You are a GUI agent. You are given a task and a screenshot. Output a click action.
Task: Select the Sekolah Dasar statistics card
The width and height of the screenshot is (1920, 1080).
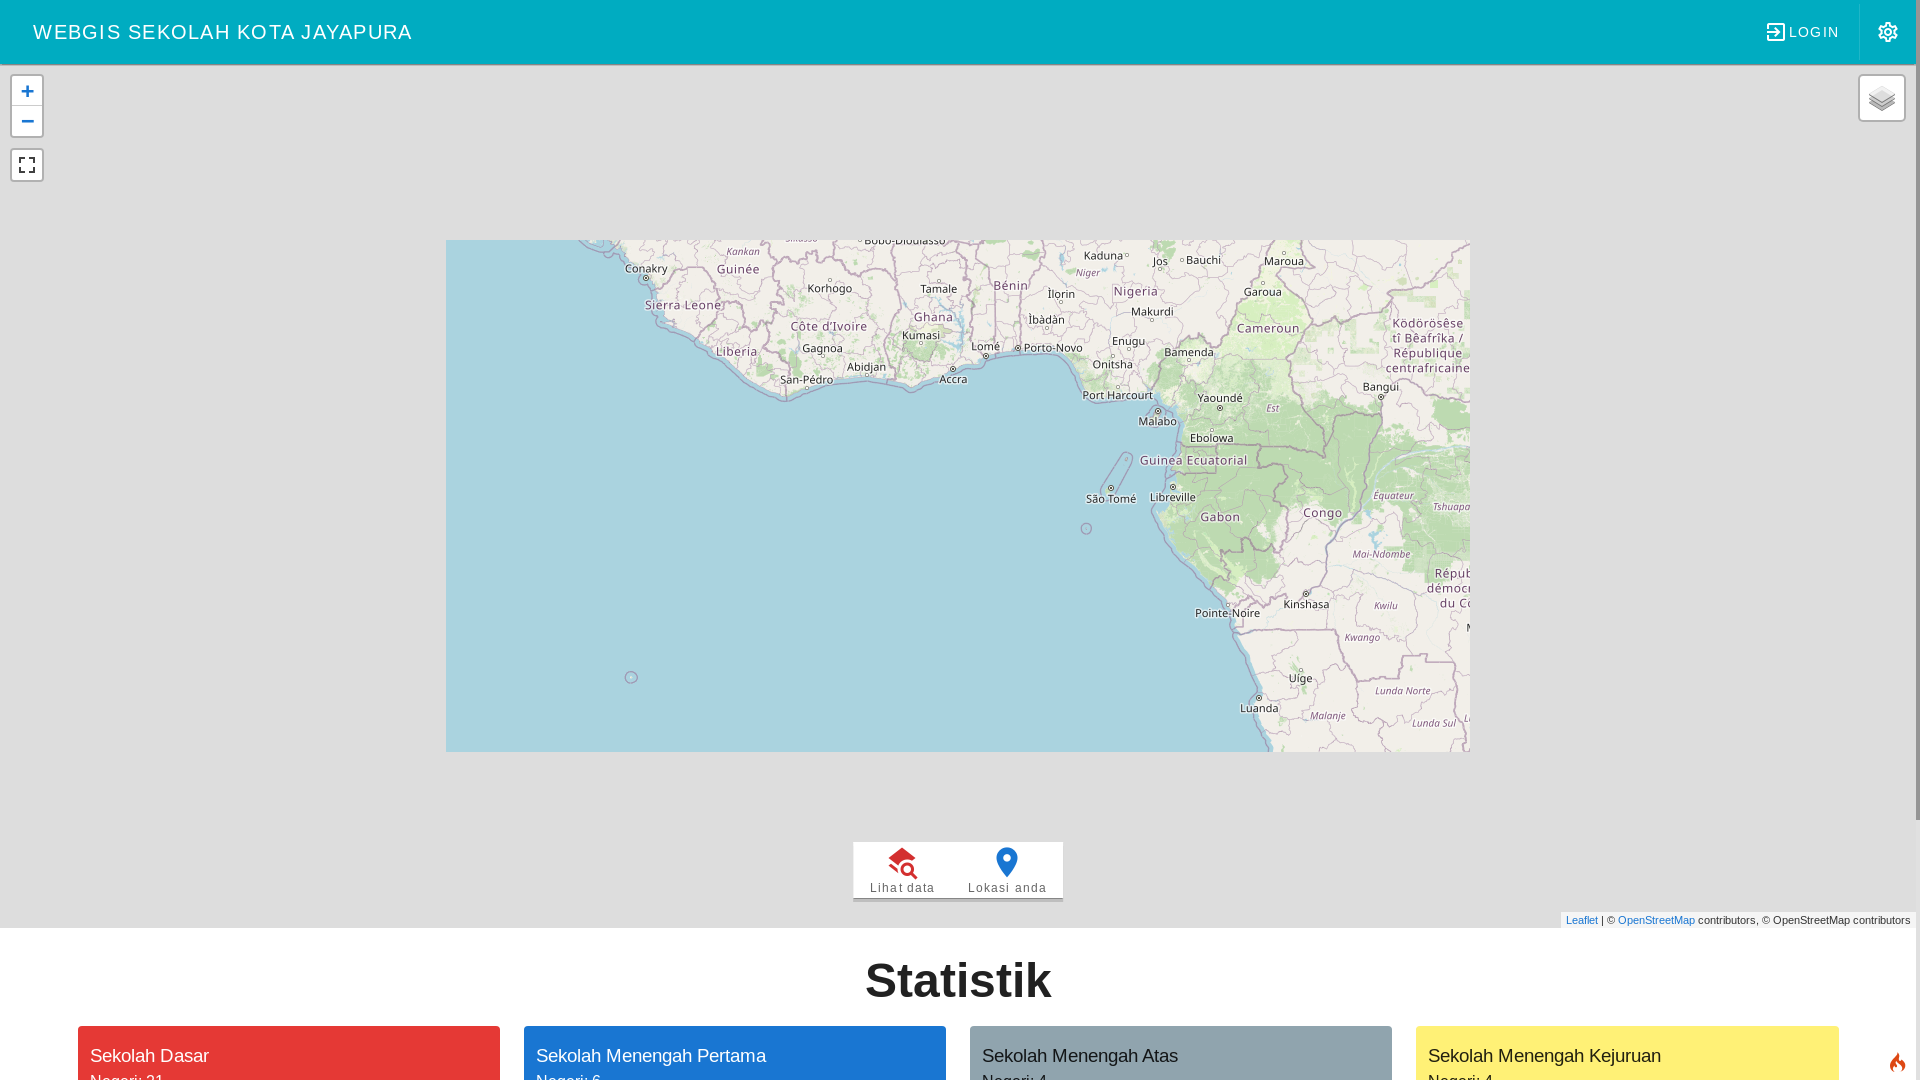tap(289, 1053)
